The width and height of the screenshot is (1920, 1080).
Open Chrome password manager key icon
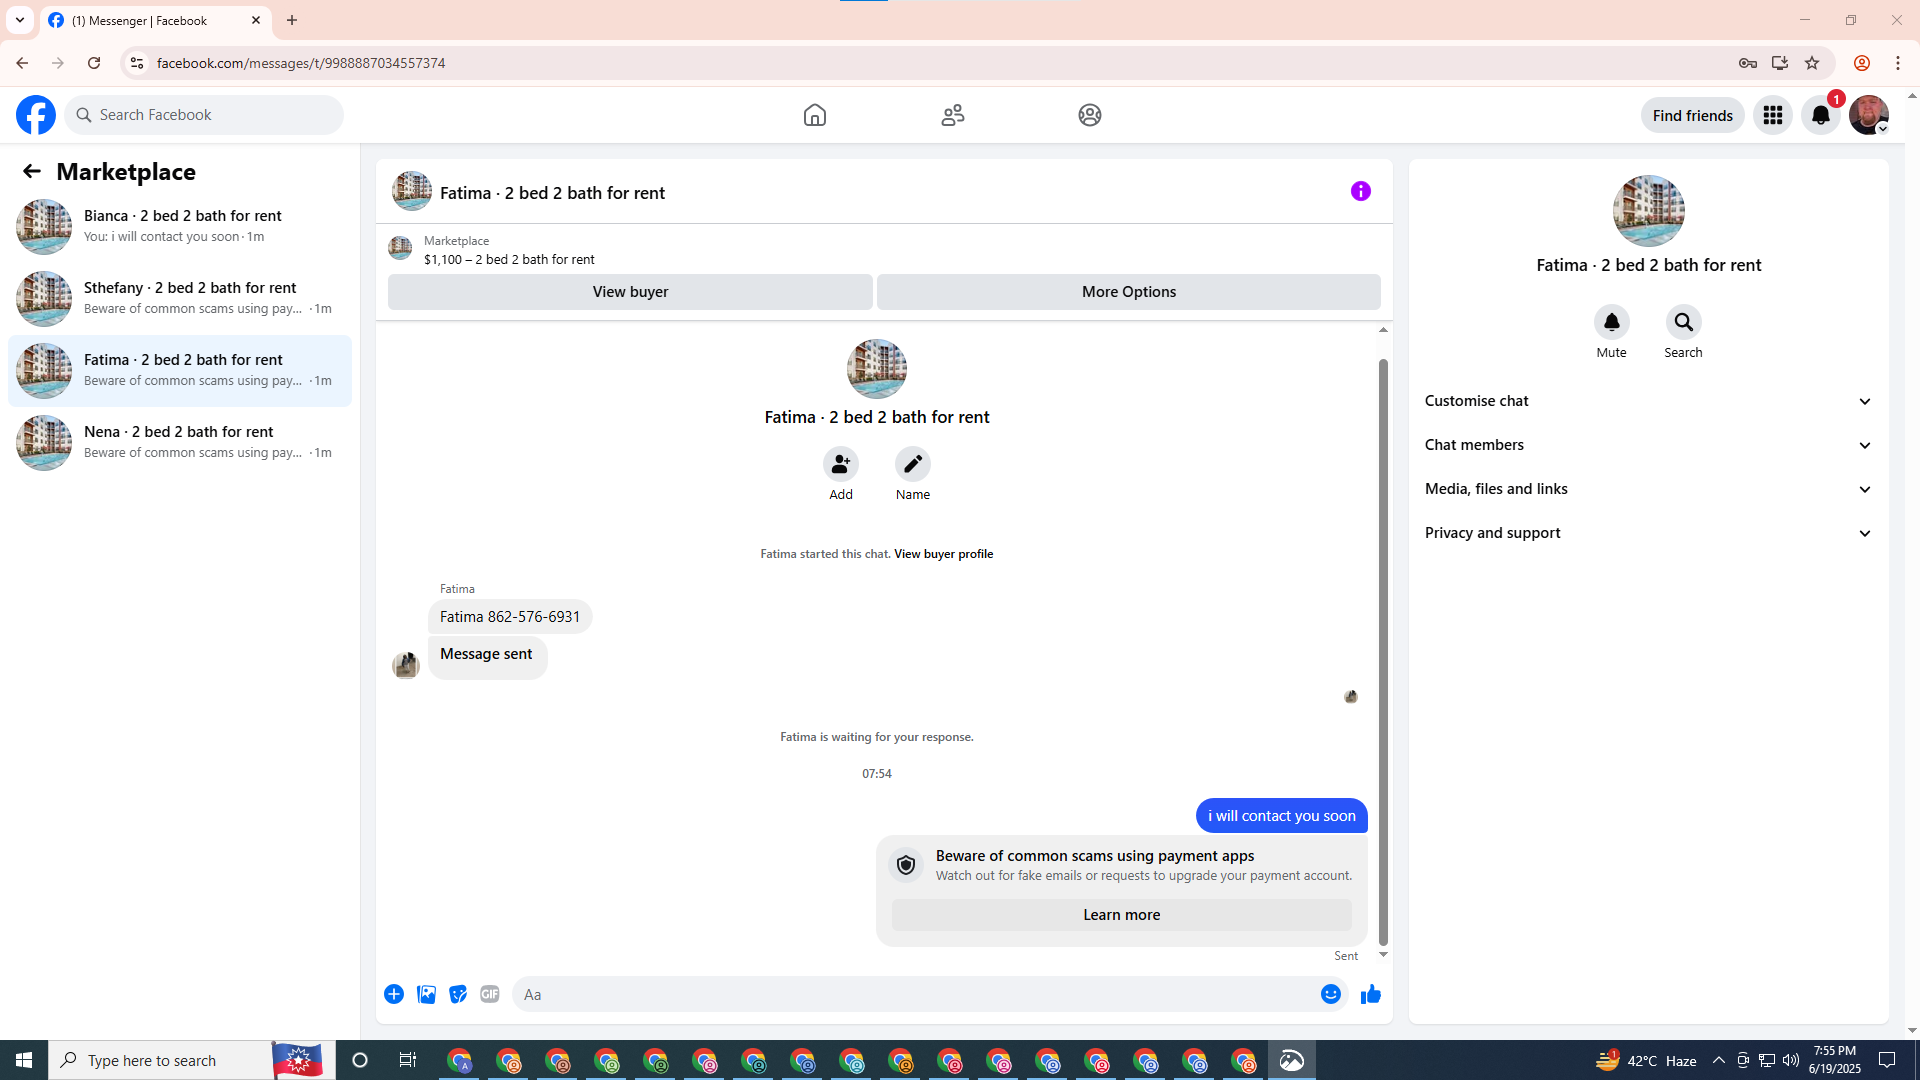click(x=1748, y=63)
